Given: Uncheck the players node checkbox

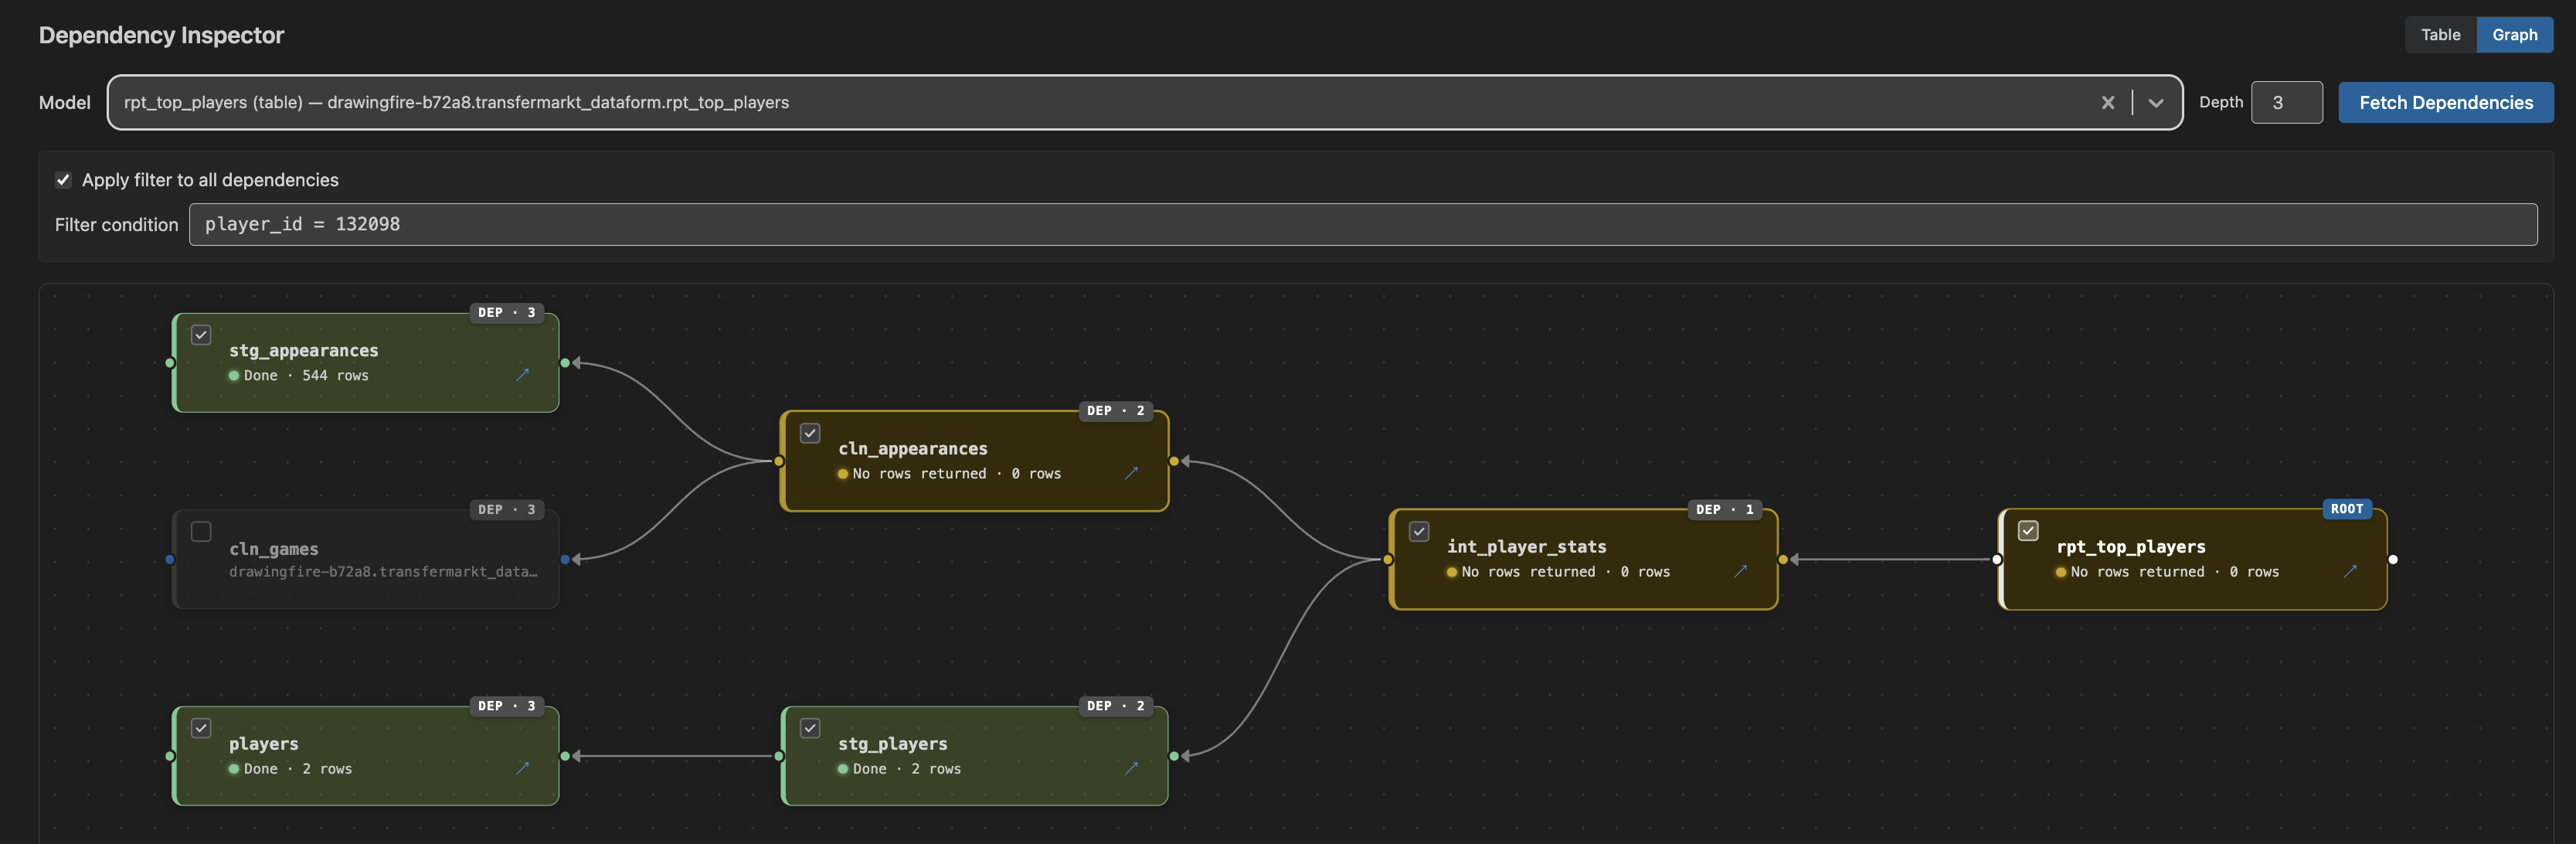Looking at the screenshot, I should 201,728.
